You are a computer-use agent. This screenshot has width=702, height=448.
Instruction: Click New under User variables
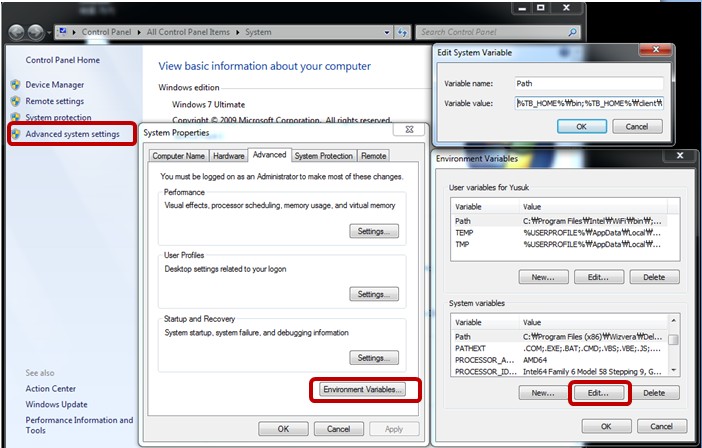click(543, 277)
